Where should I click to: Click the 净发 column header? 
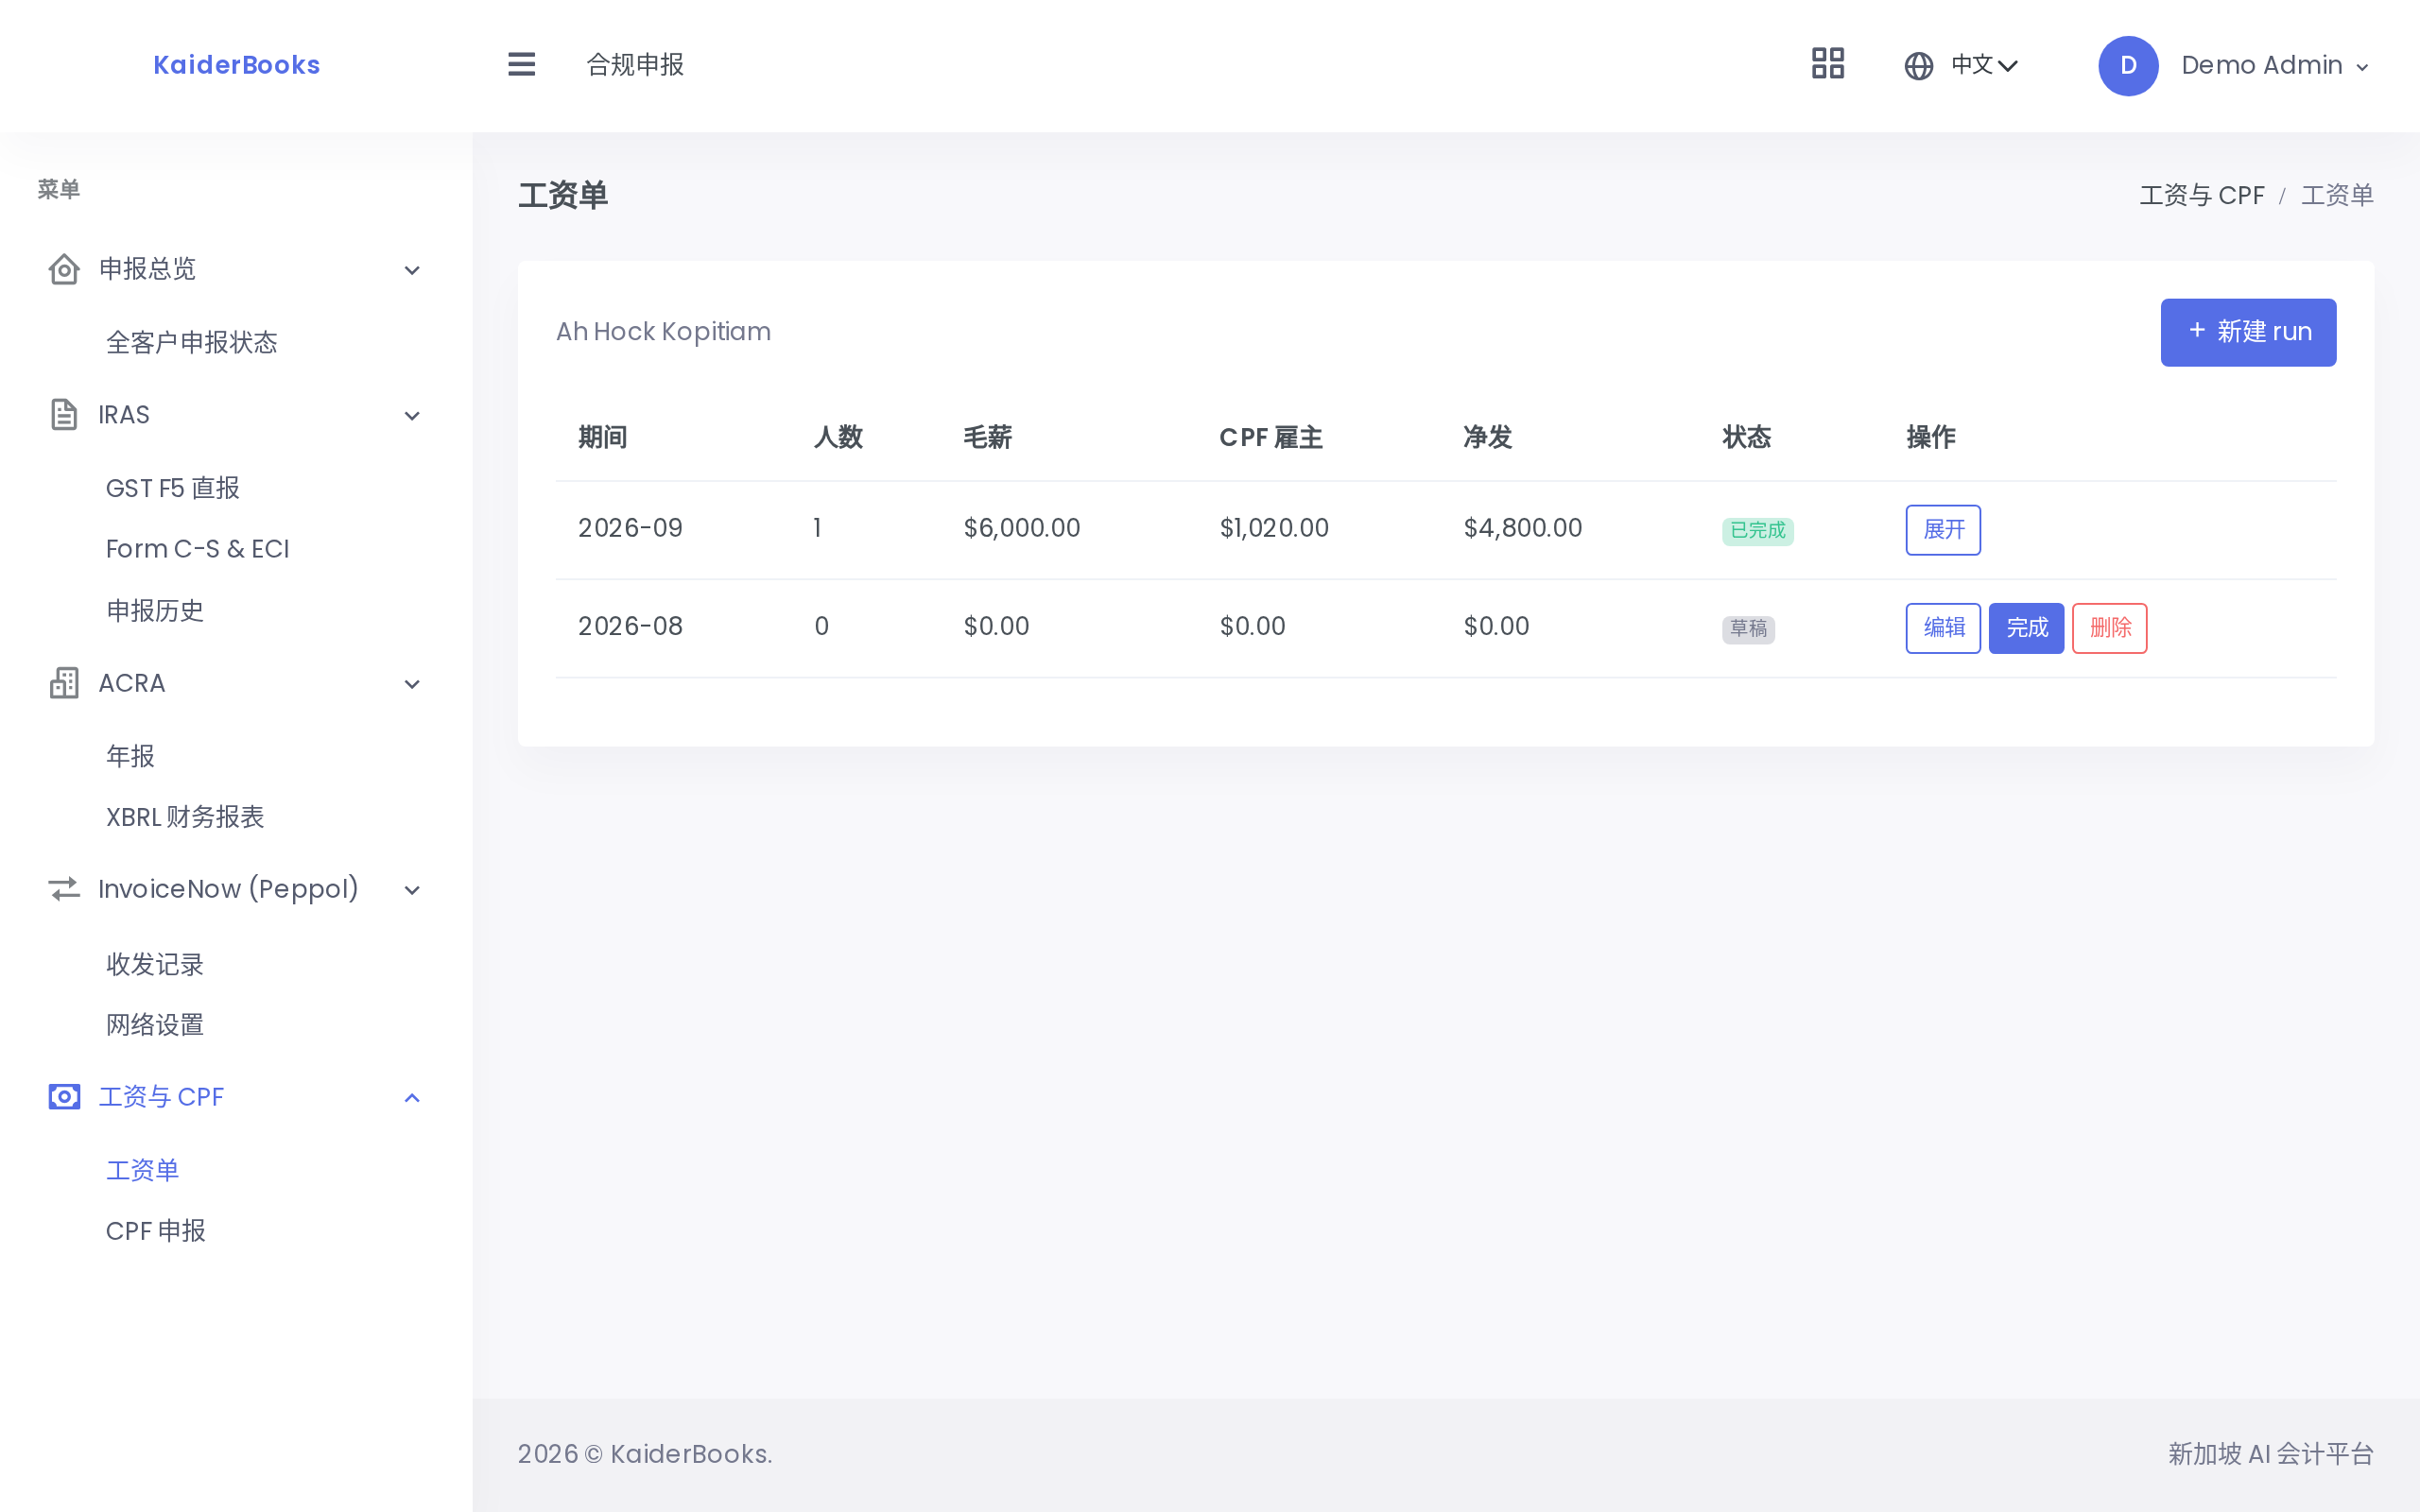(1488, 437)
